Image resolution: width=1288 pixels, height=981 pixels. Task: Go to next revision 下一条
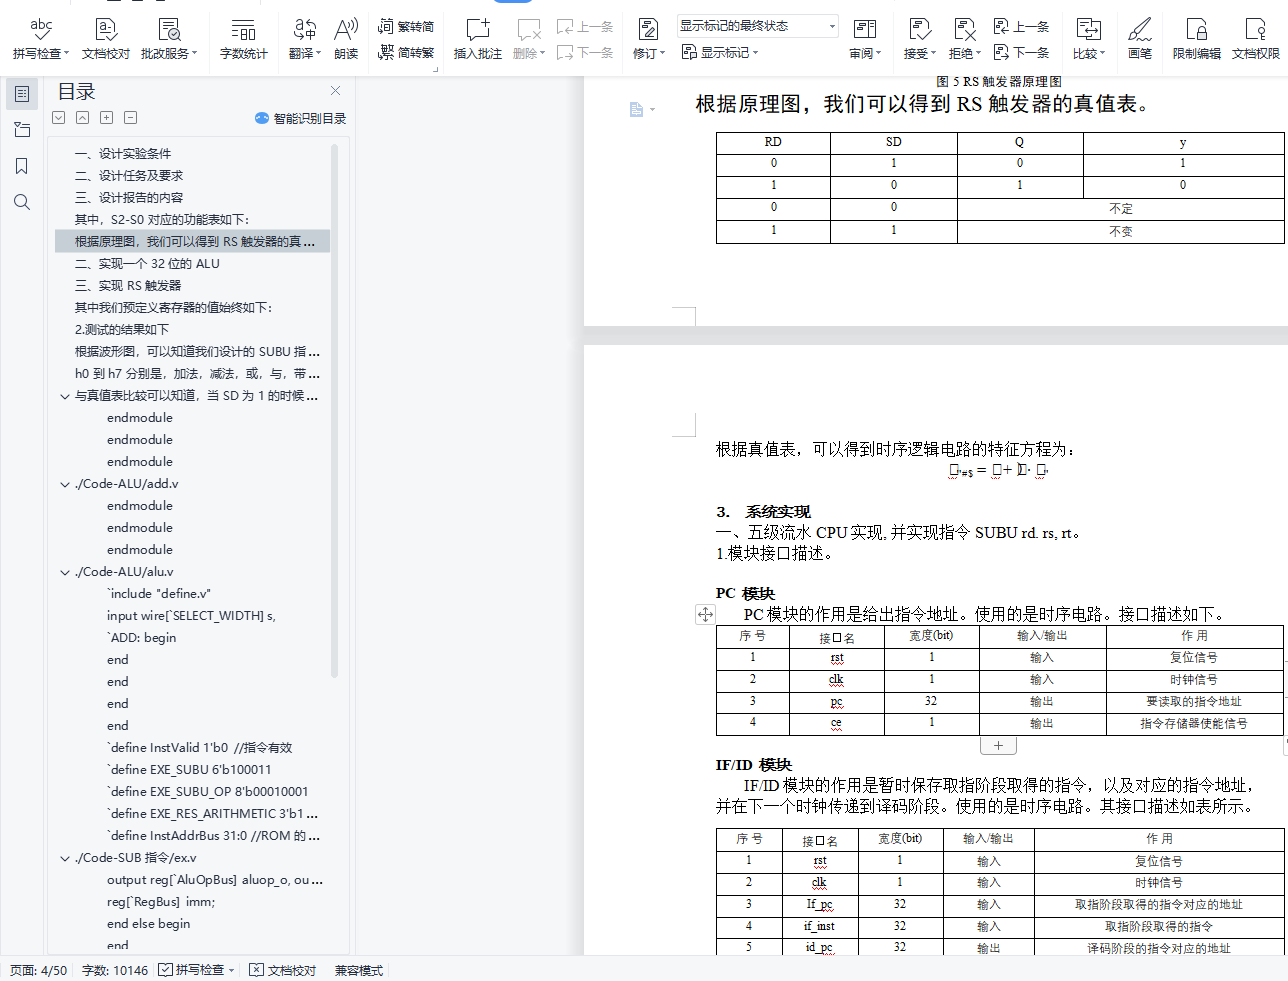(1021, 52)
